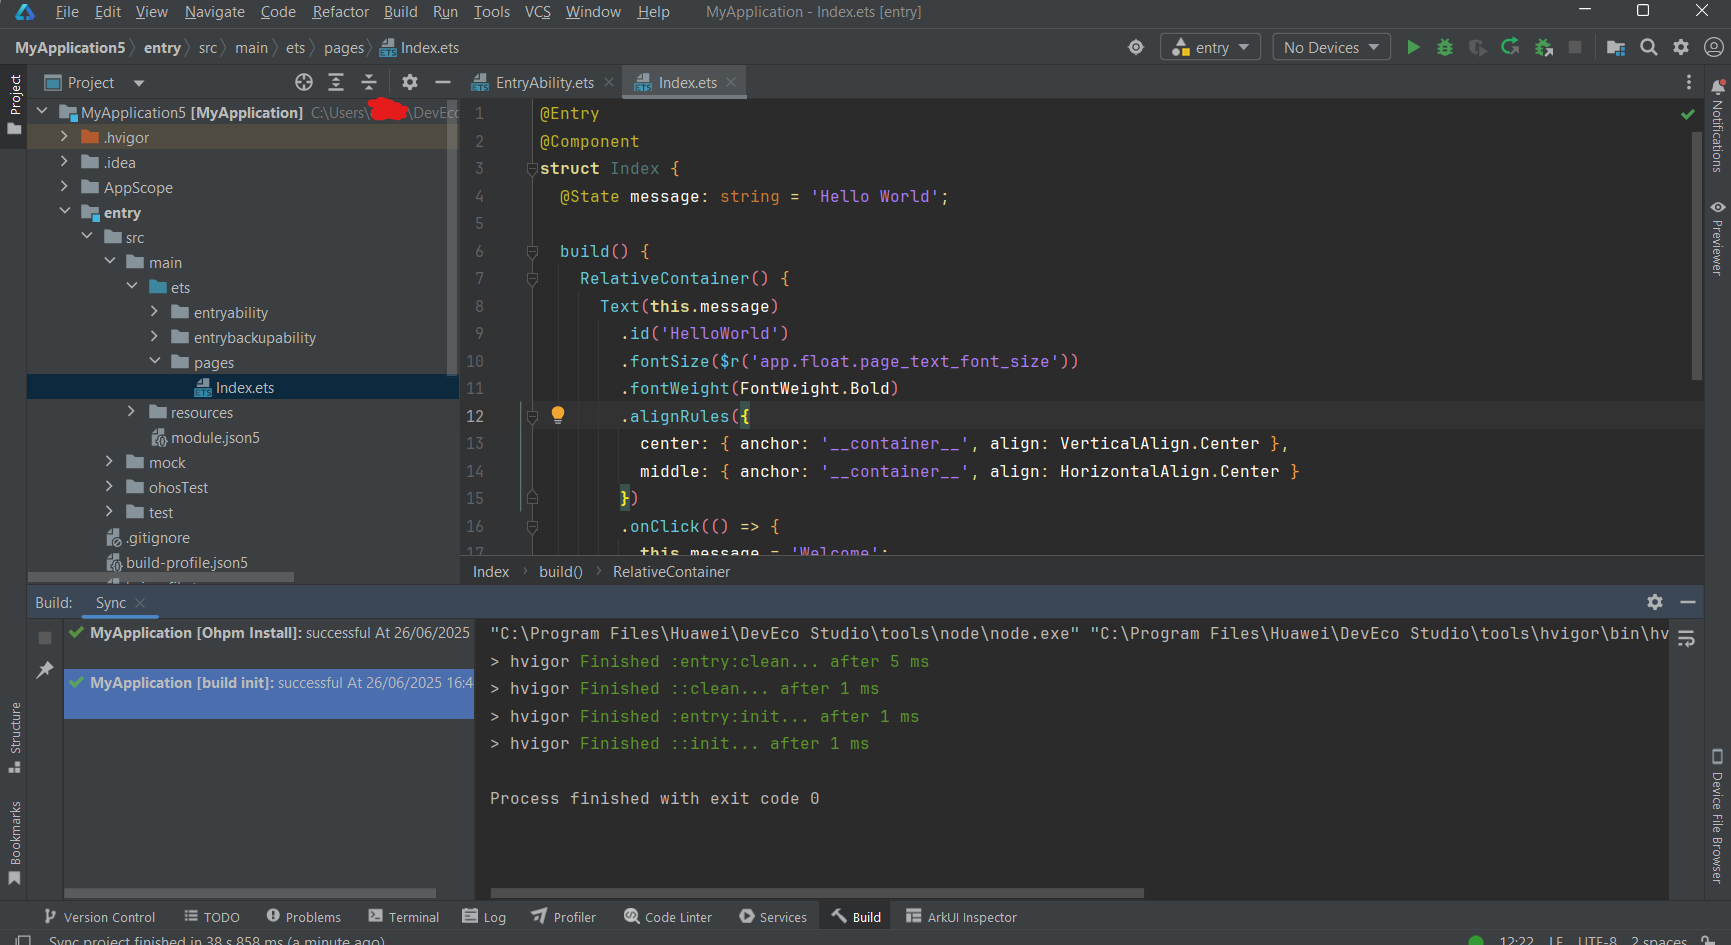Switch to EntryAbility.ets editor tab
This screenshot has height=945, width=1731.
[545, 82]
